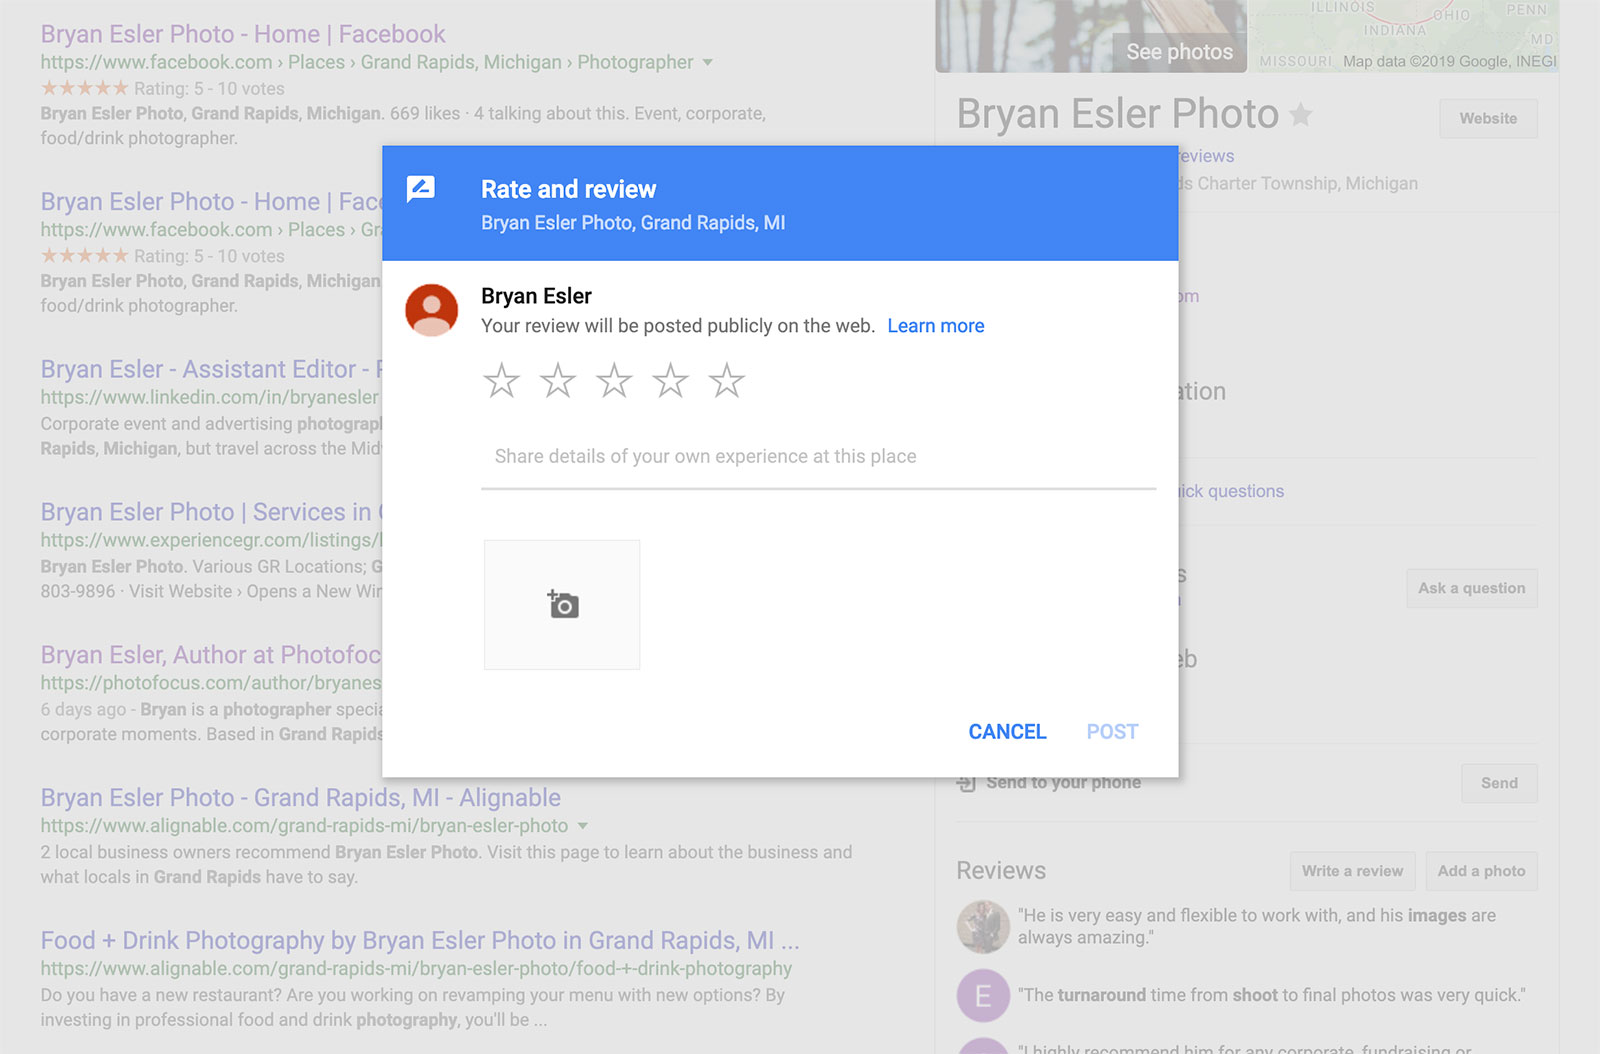Click the Add a photo button
The image size is (1600, 1054).
click(1481, 871)
